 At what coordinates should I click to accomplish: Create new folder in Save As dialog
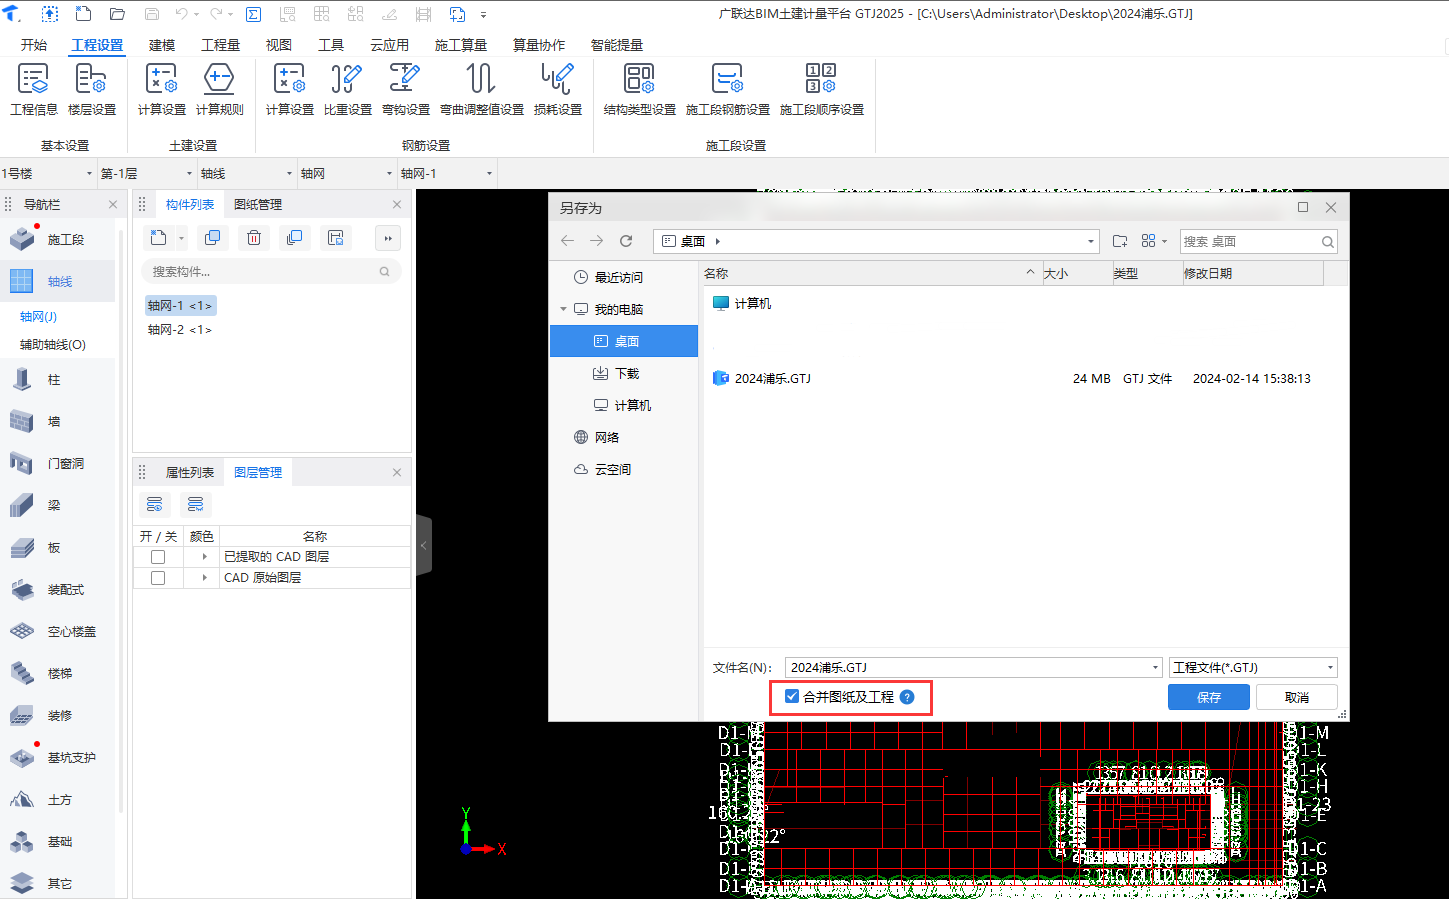(x=1120, y=241)
